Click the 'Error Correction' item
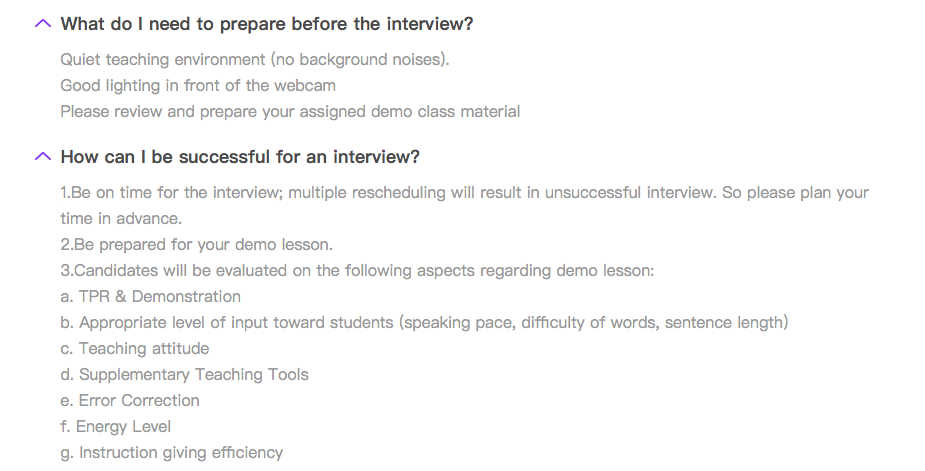The height and width of the screenshot is (471, 925). pyautogui.click(x=130, y=400)
